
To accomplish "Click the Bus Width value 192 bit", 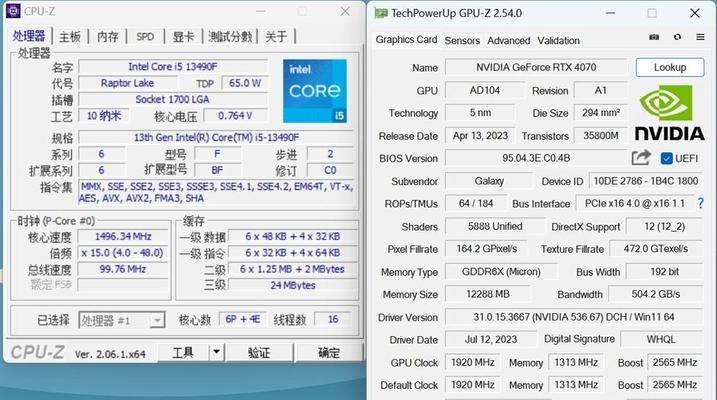I will (664, 272).
